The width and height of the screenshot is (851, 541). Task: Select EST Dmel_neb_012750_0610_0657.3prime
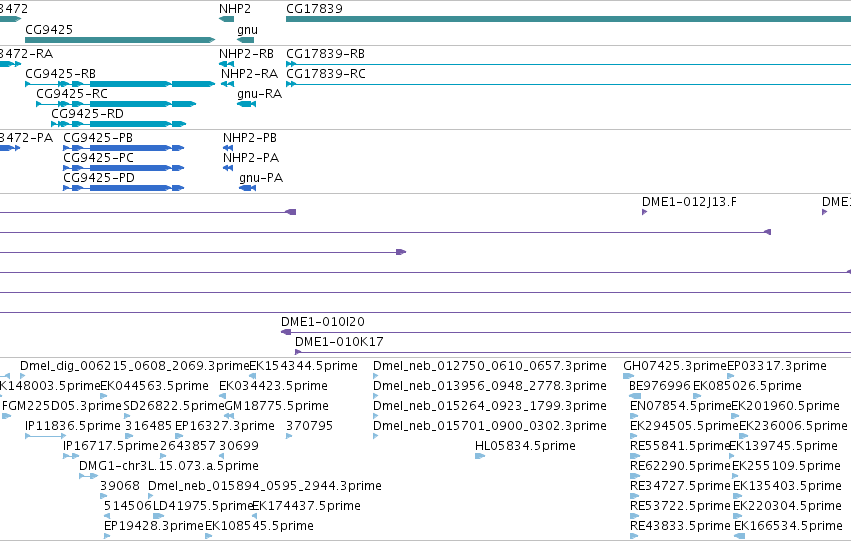490,366
